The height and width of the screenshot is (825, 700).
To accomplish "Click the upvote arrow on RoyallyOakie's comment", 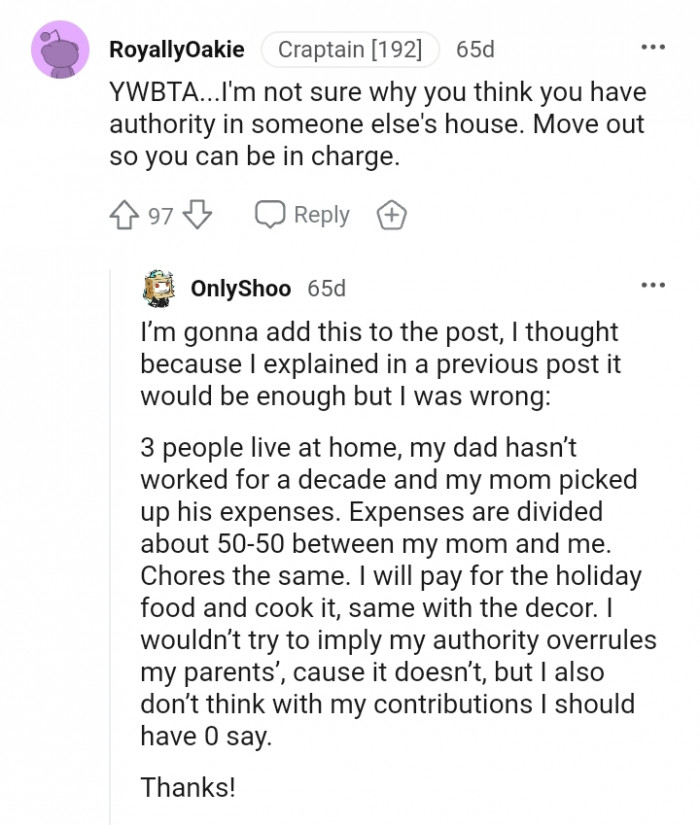I will (122, 214).
